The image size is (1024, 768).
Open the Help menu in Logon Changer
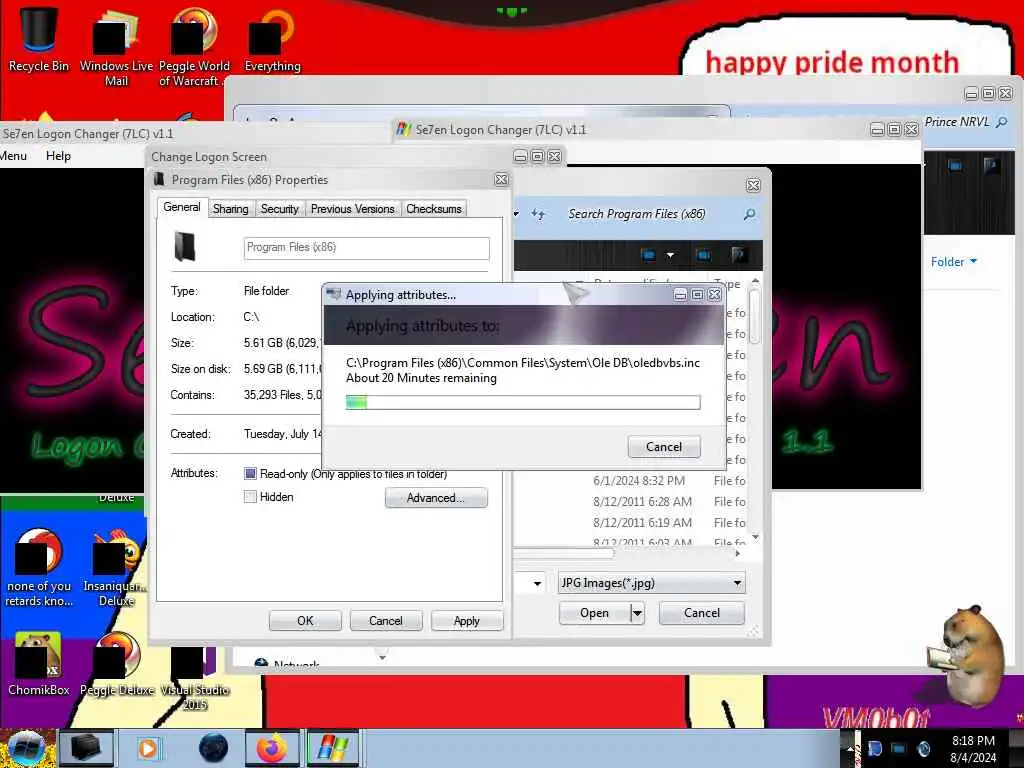tap(58, 155)
